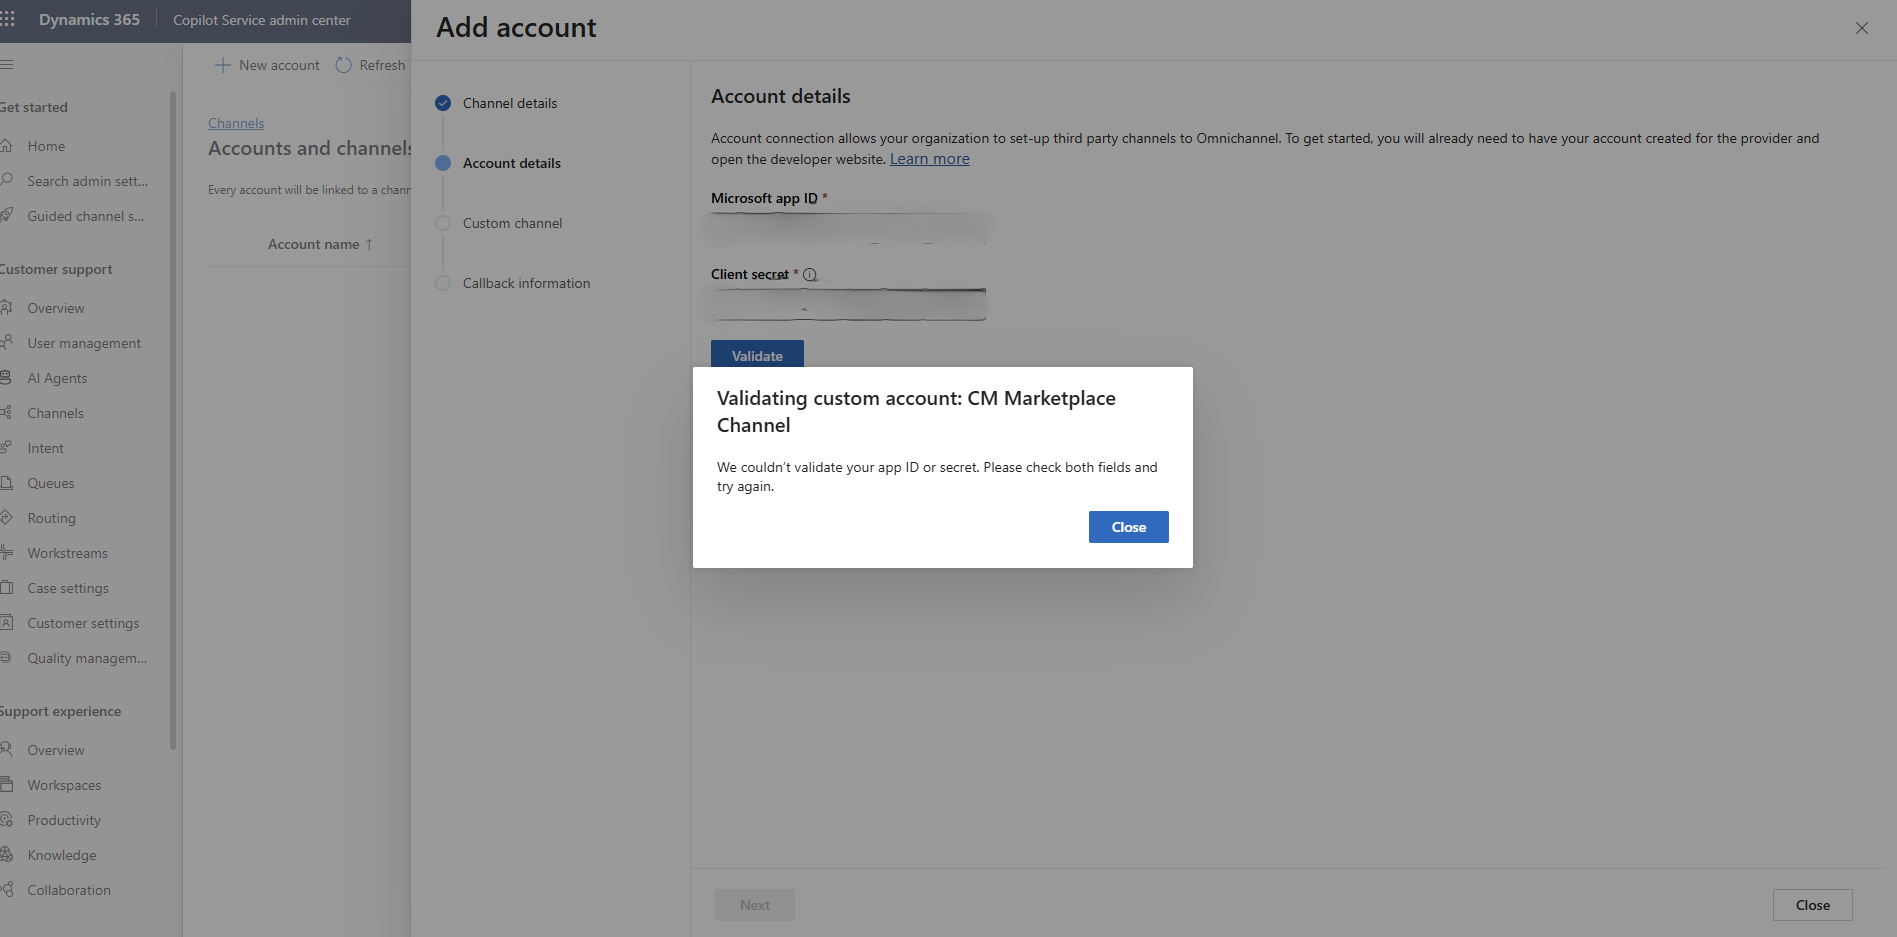The width and height of the screenshot is (1897, 937).
Task: Click the Refresh toolbar button
Action: [371, 65]
